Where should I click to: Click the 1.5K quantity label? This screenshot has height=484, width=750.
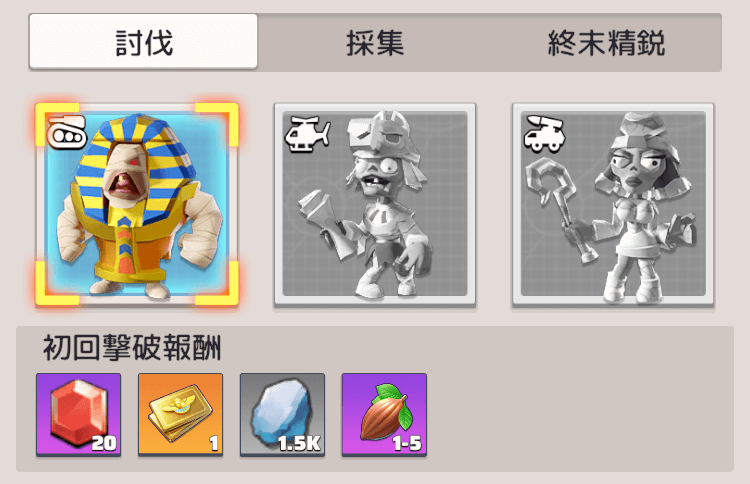(299, 443)
